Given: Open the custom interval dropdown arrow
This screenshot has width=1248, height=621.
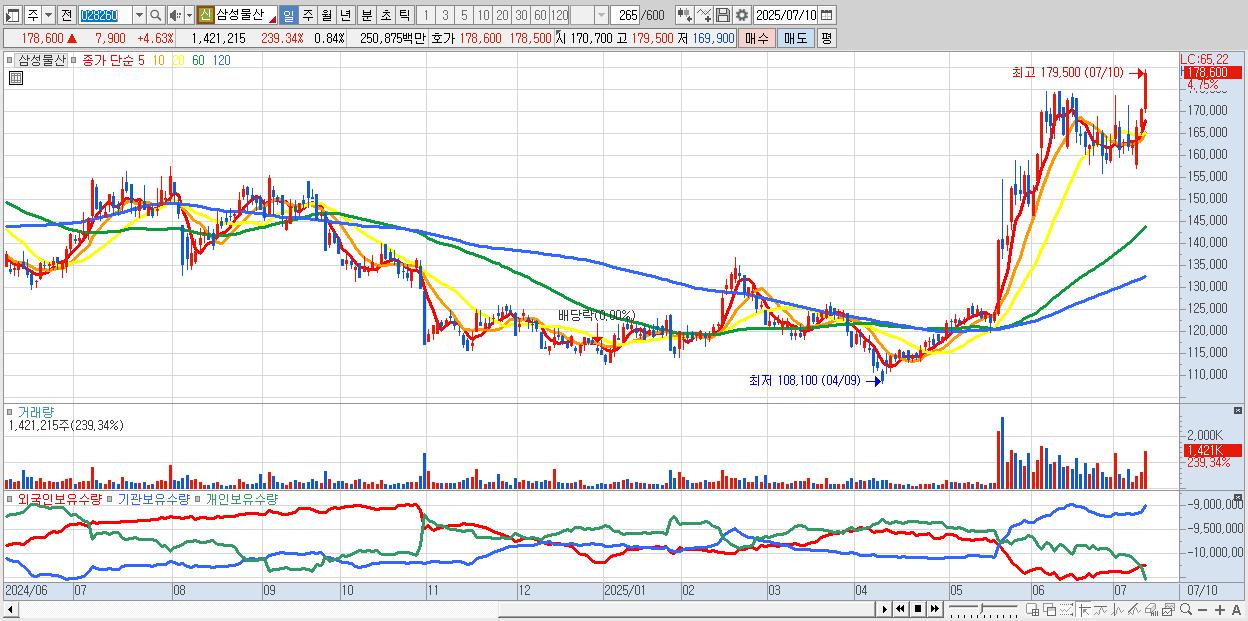Looking at the screenshot, I should [601, 15].
